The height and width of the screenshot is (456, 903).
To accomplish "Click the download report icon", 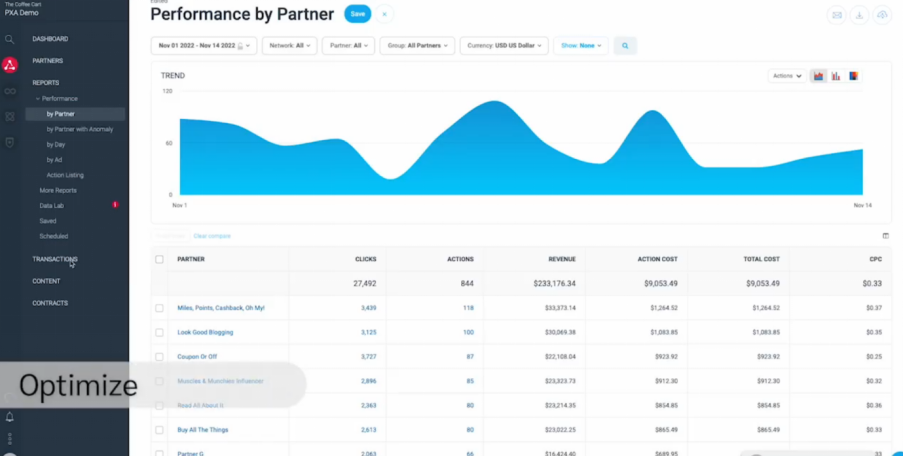I will pos(859,15).
